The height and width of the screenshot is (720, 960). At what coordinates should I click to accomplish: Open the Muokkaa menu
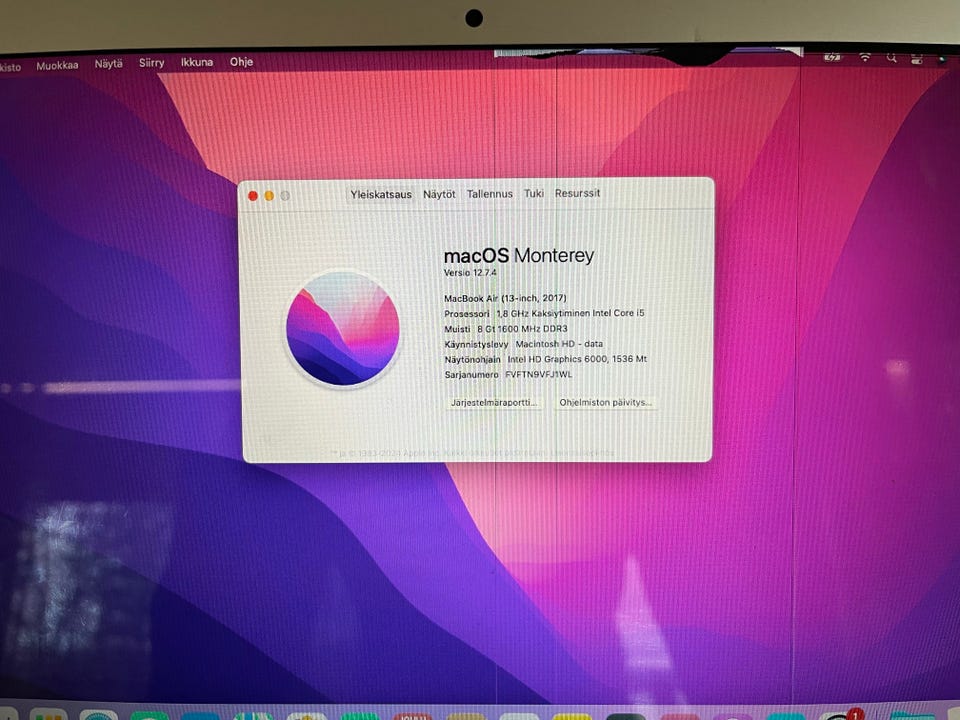pos(57,66)
